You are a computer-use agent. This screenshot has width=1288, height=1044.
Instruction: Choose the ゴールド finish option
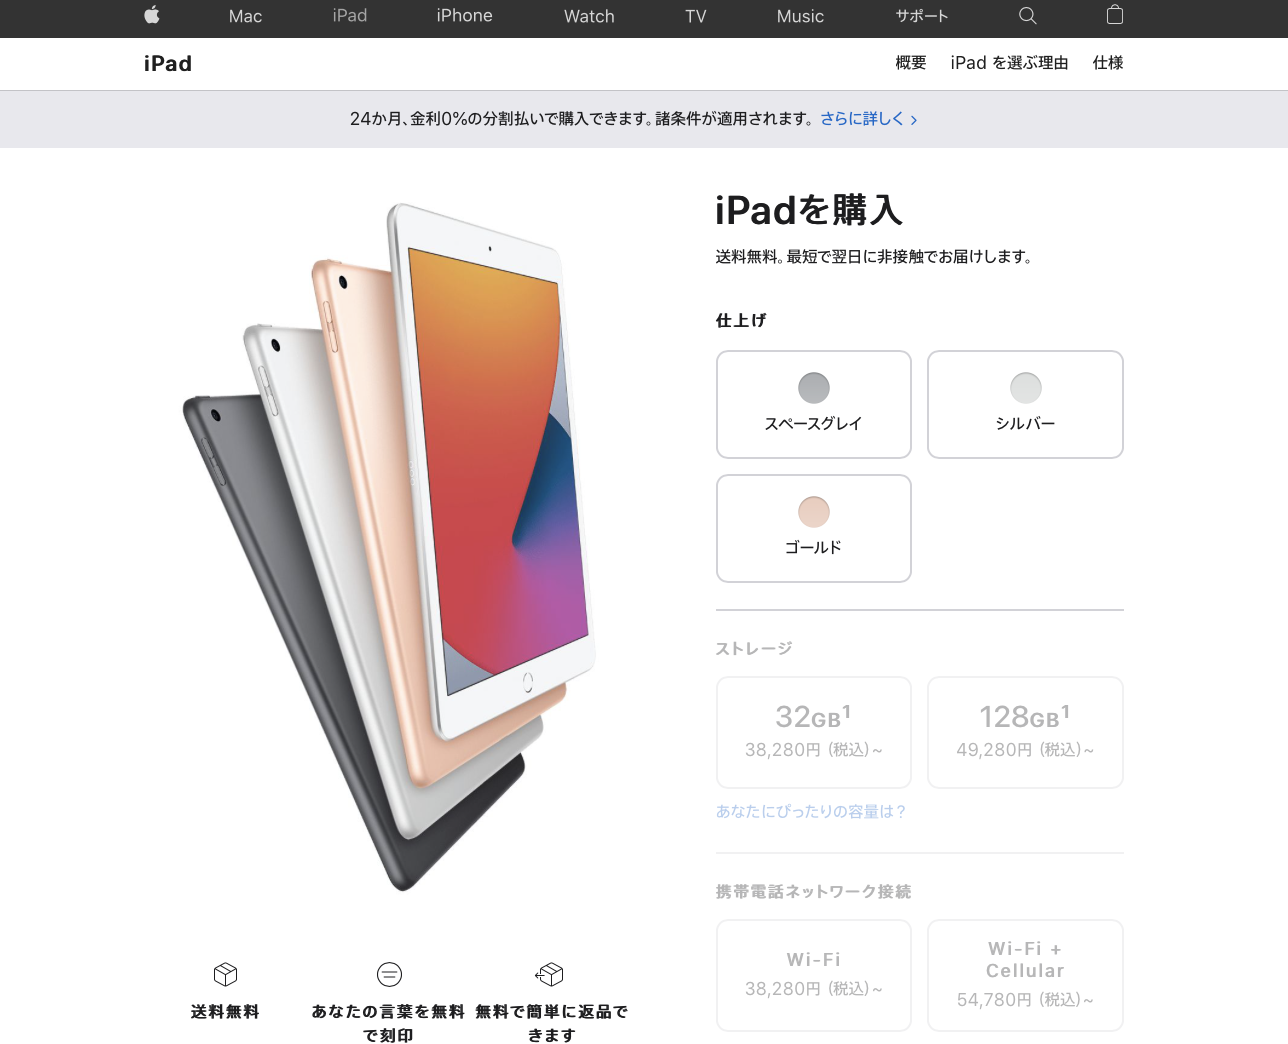814,528
